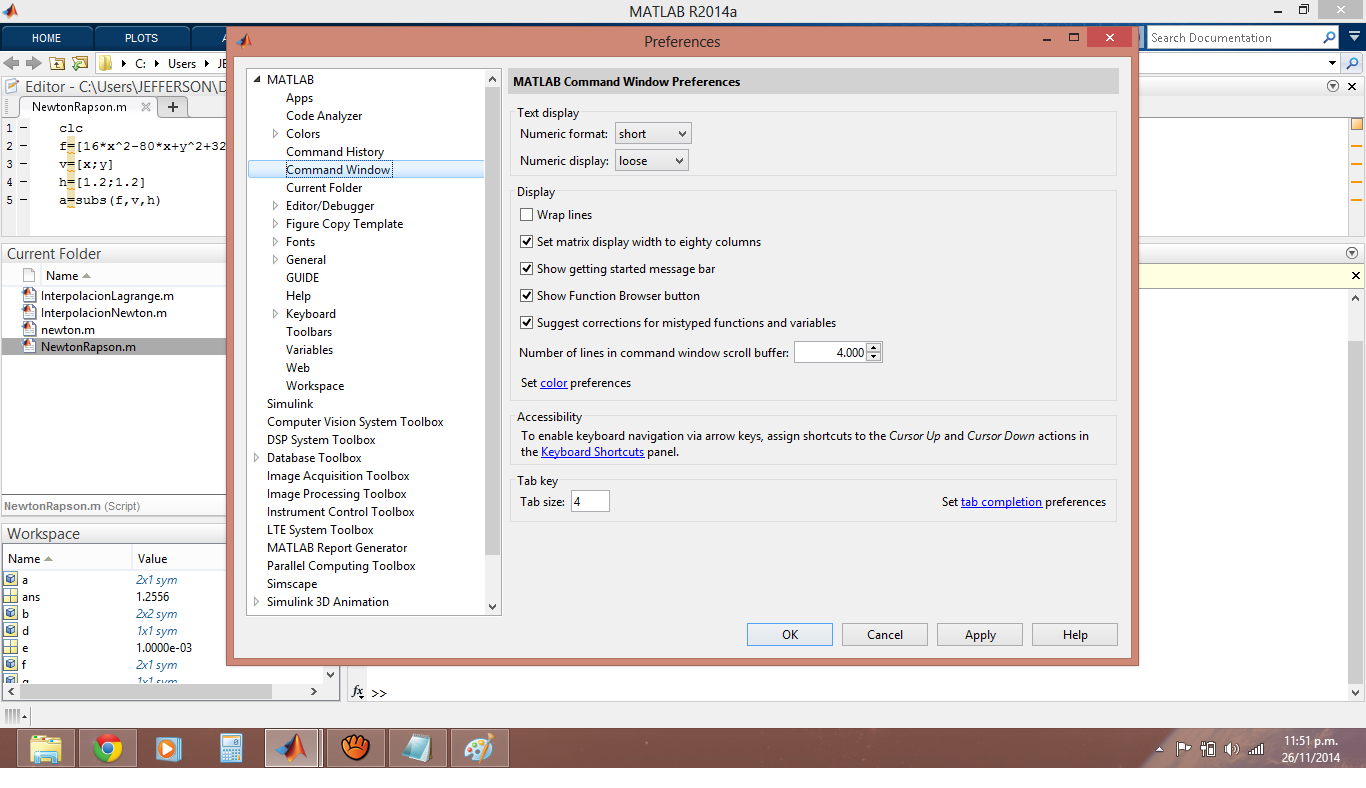This screenshot has width=1366, height=788.
Task: Open the color preferences link
Action: 554,383
